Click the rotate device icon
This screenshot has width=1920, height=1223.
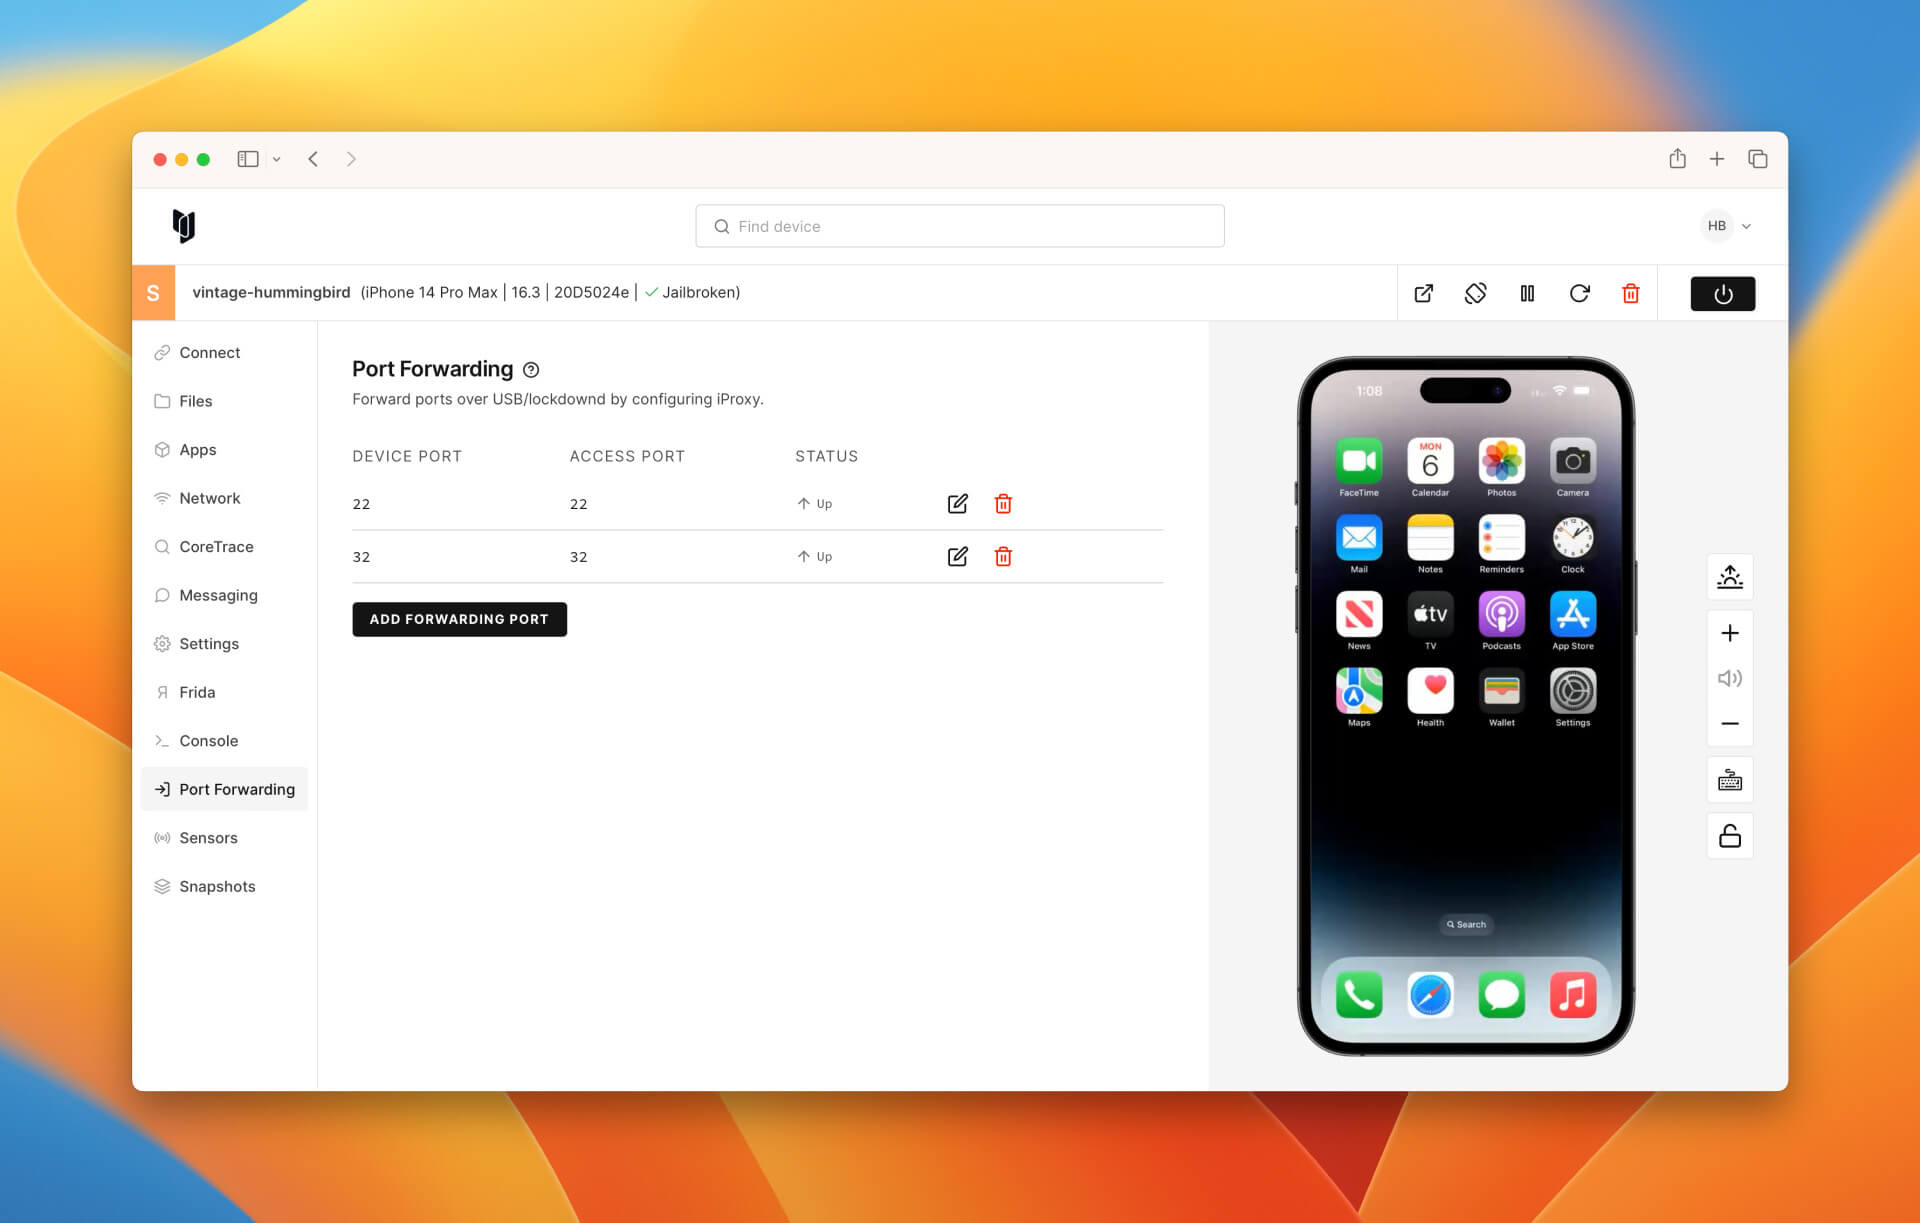pos(1475,293)
